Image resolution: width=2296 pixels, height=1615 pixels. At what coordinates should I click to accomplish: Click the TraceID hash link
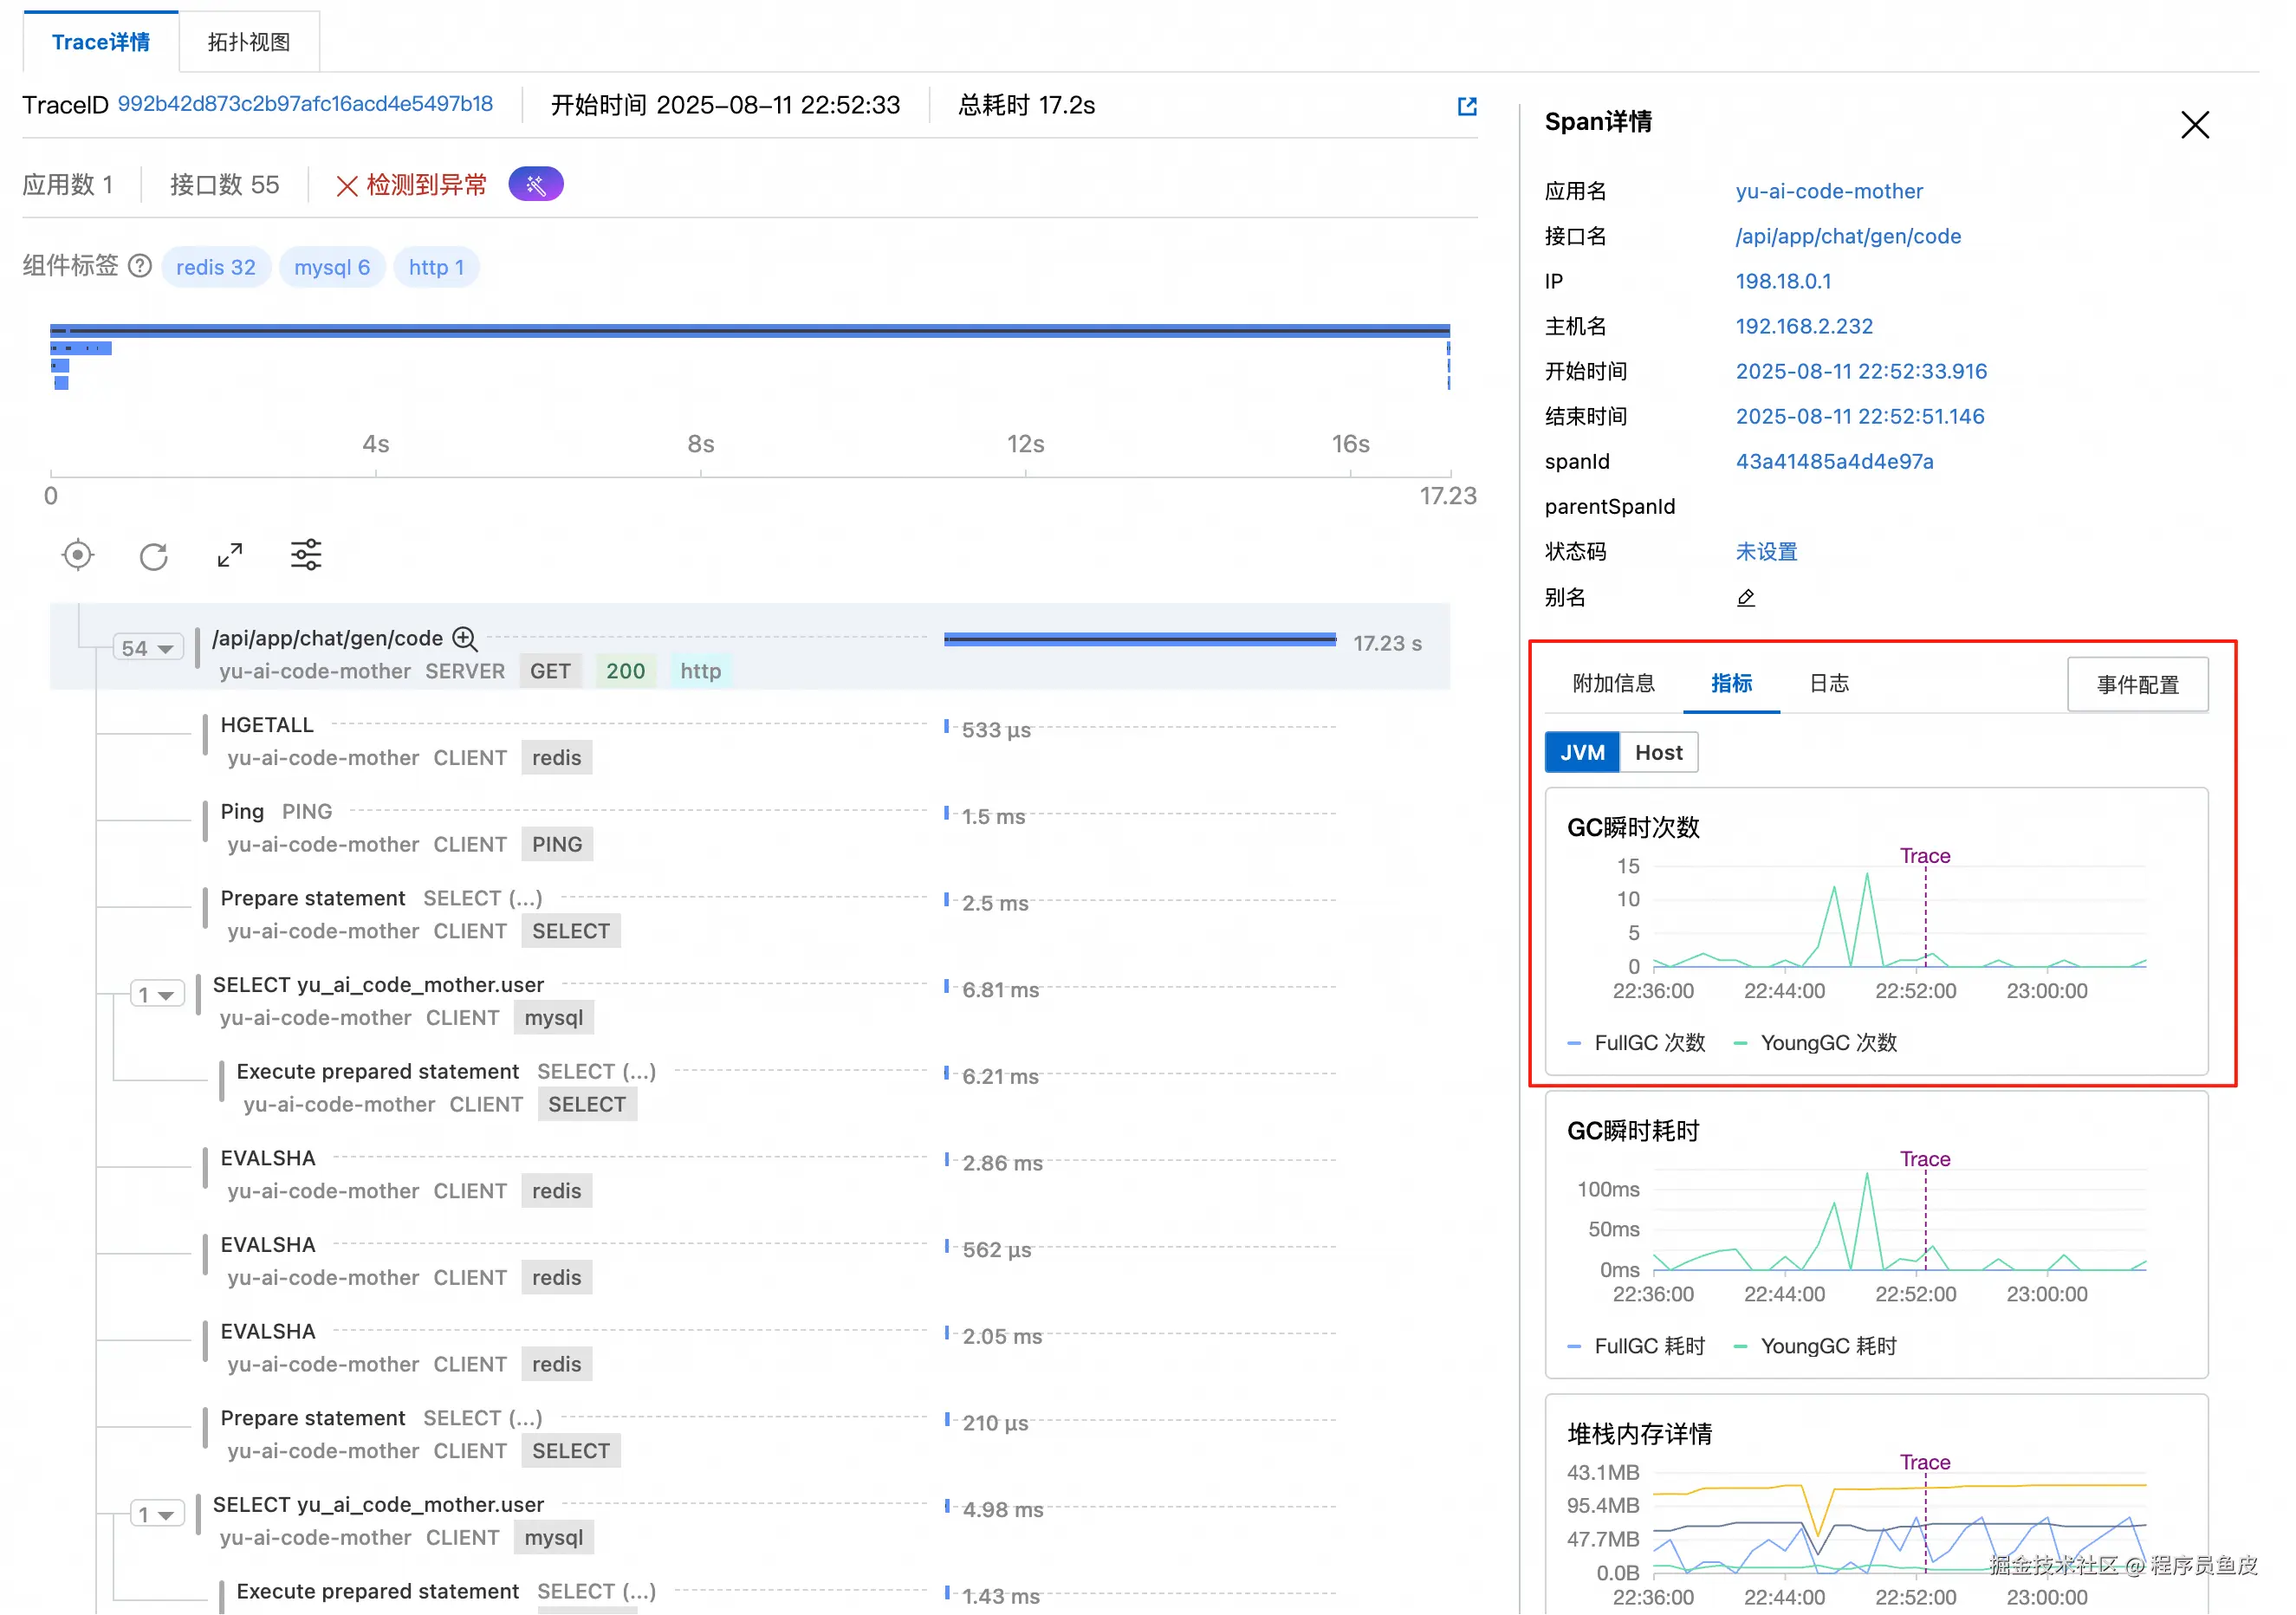[305, 104]
